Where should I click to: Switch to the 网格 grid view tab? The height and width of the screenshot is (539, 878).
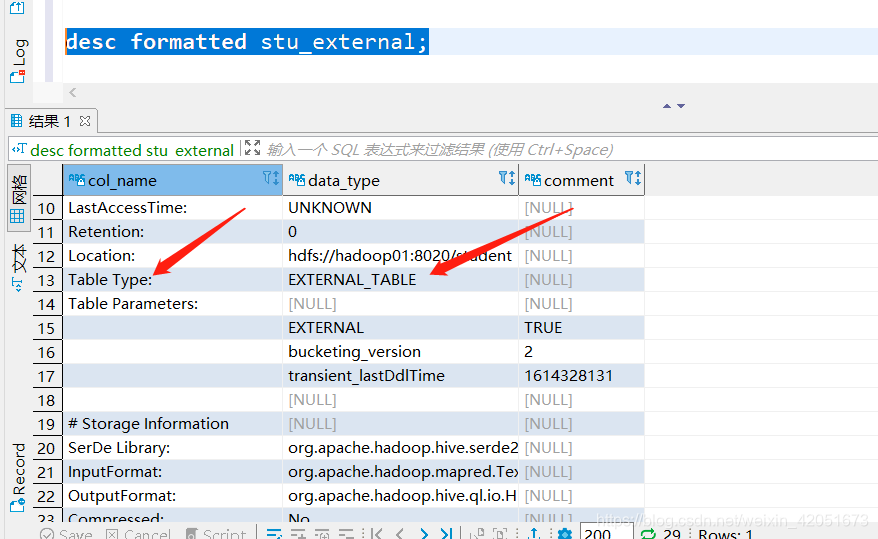18,198
